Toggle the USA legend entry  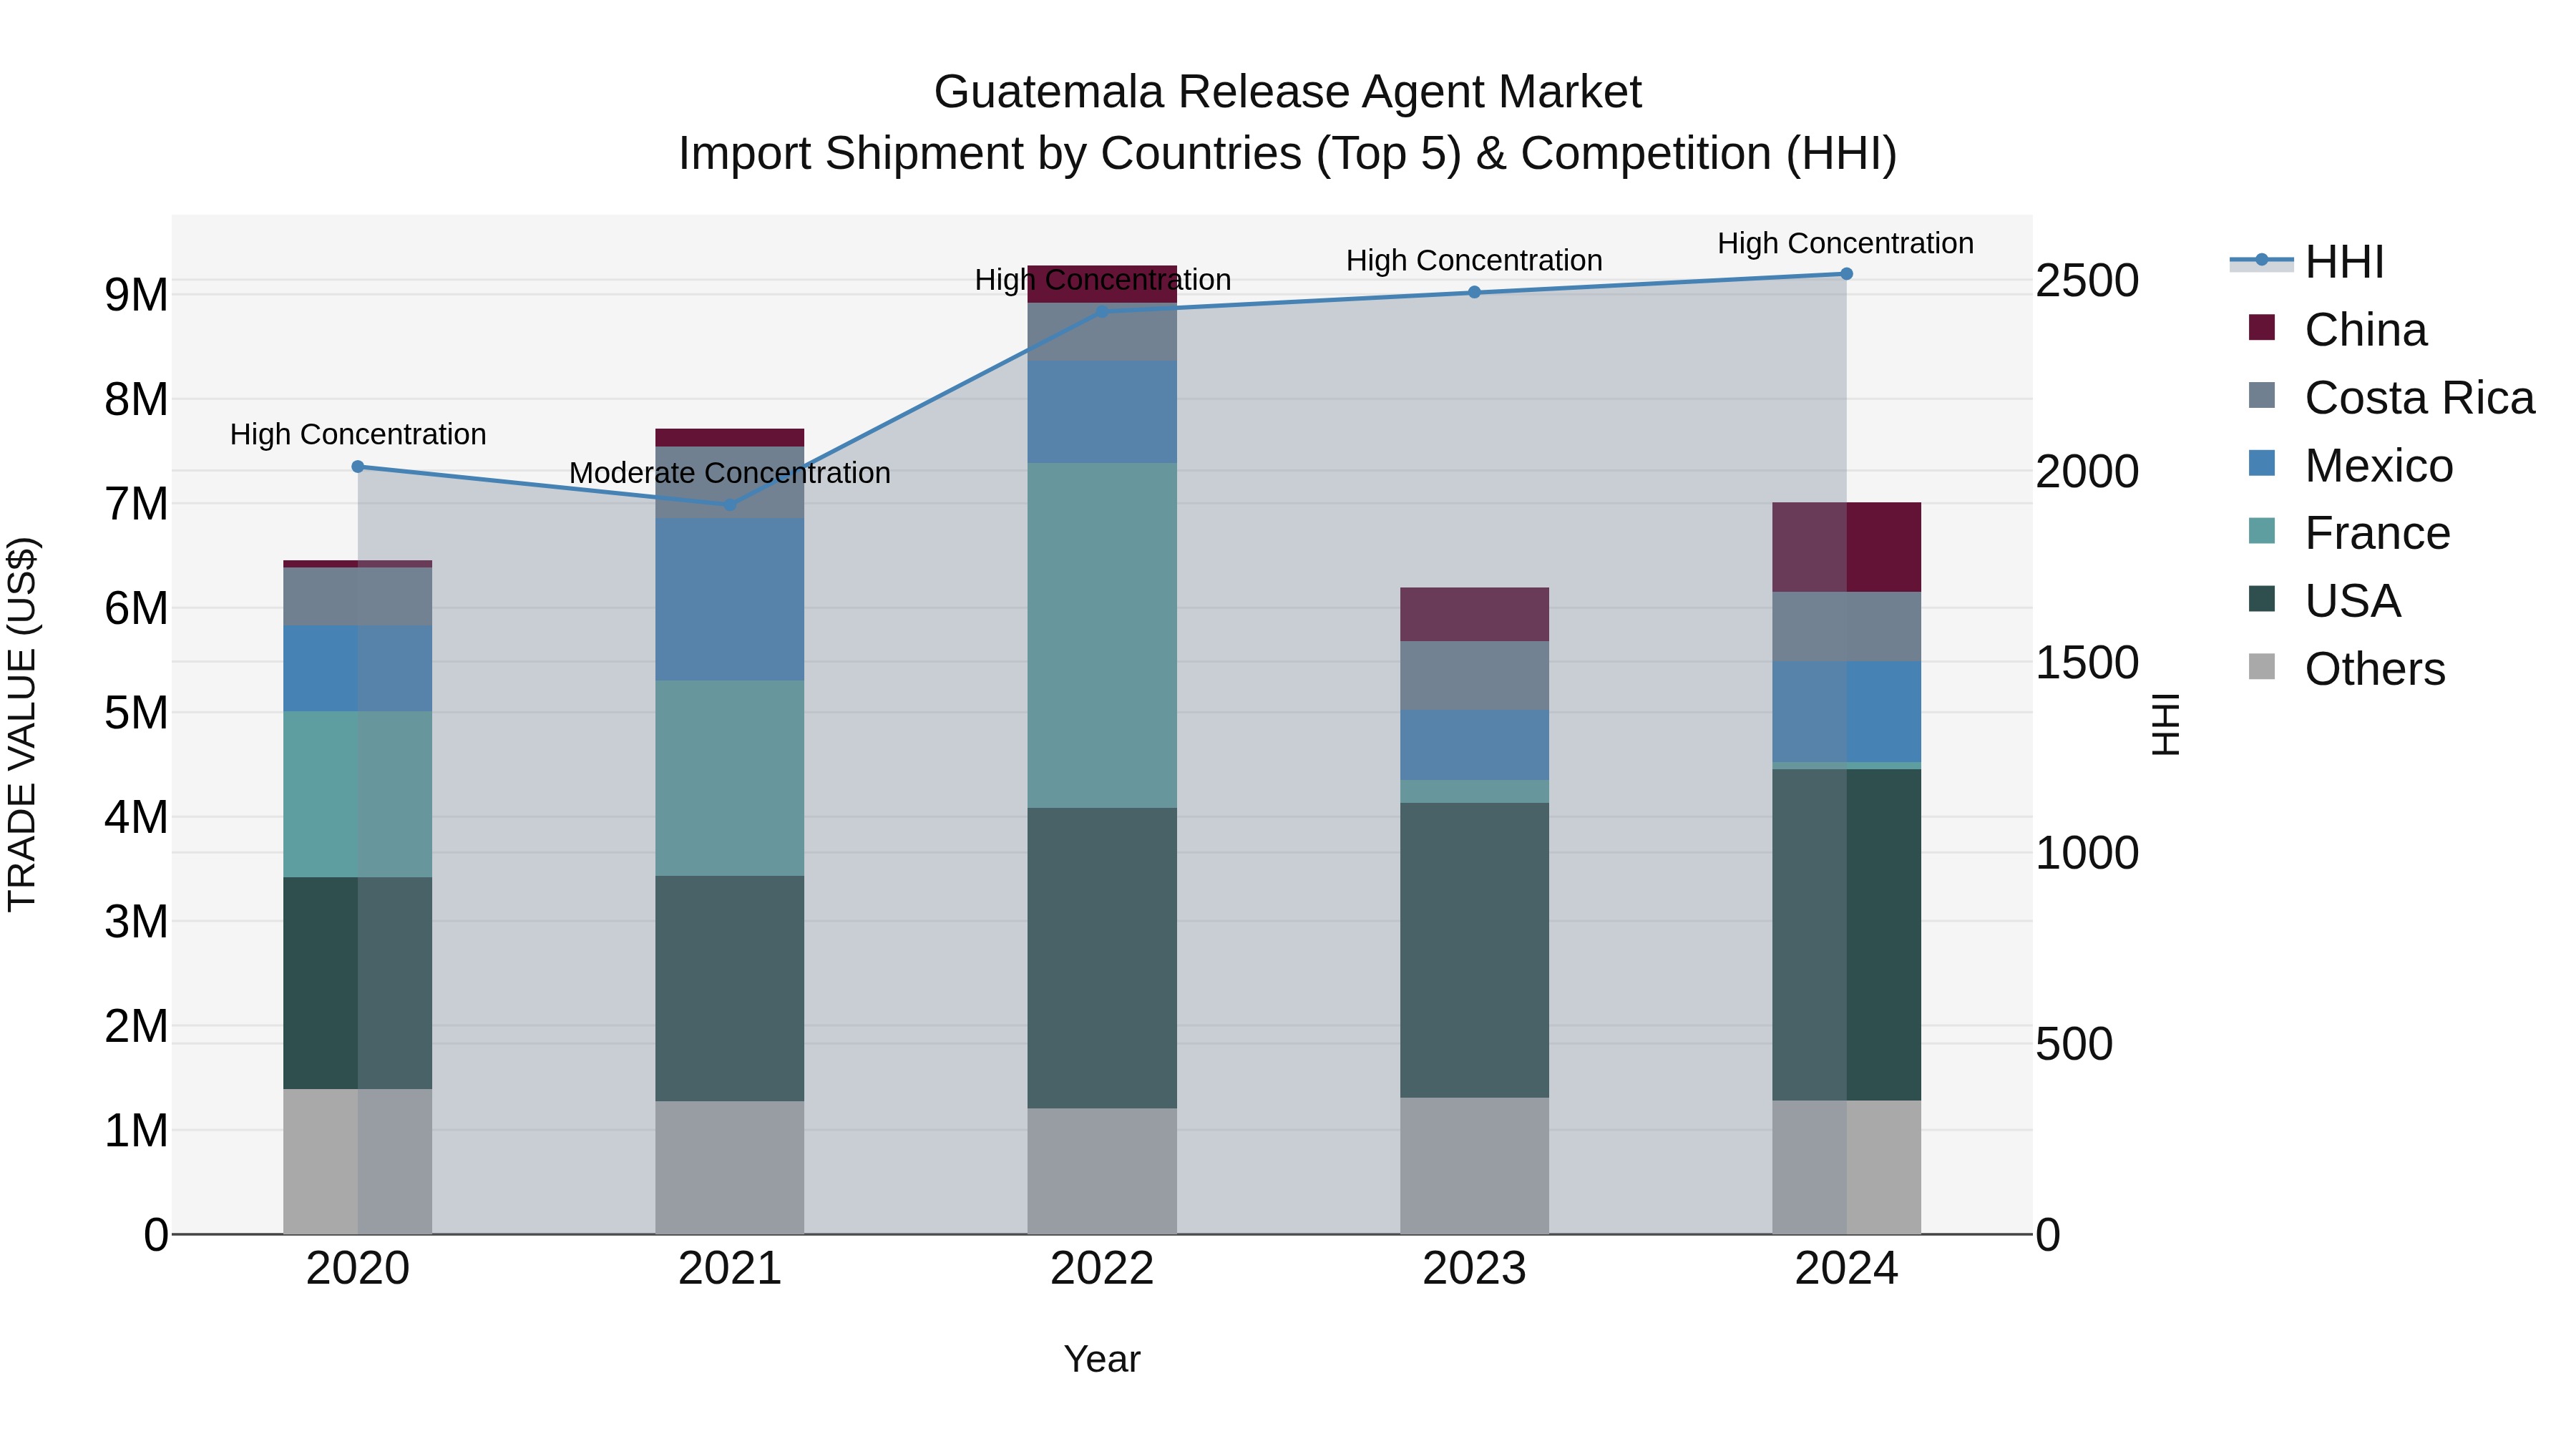click(2324, 601)
